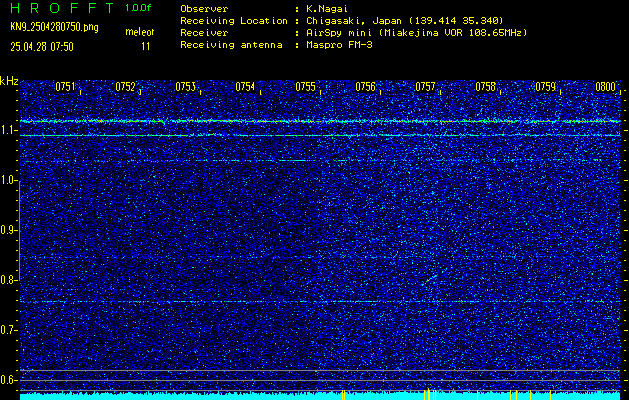Screen dimensions: 629x400
Task: Click the 1.0 frequency axis label
Action: click(8, 180)
